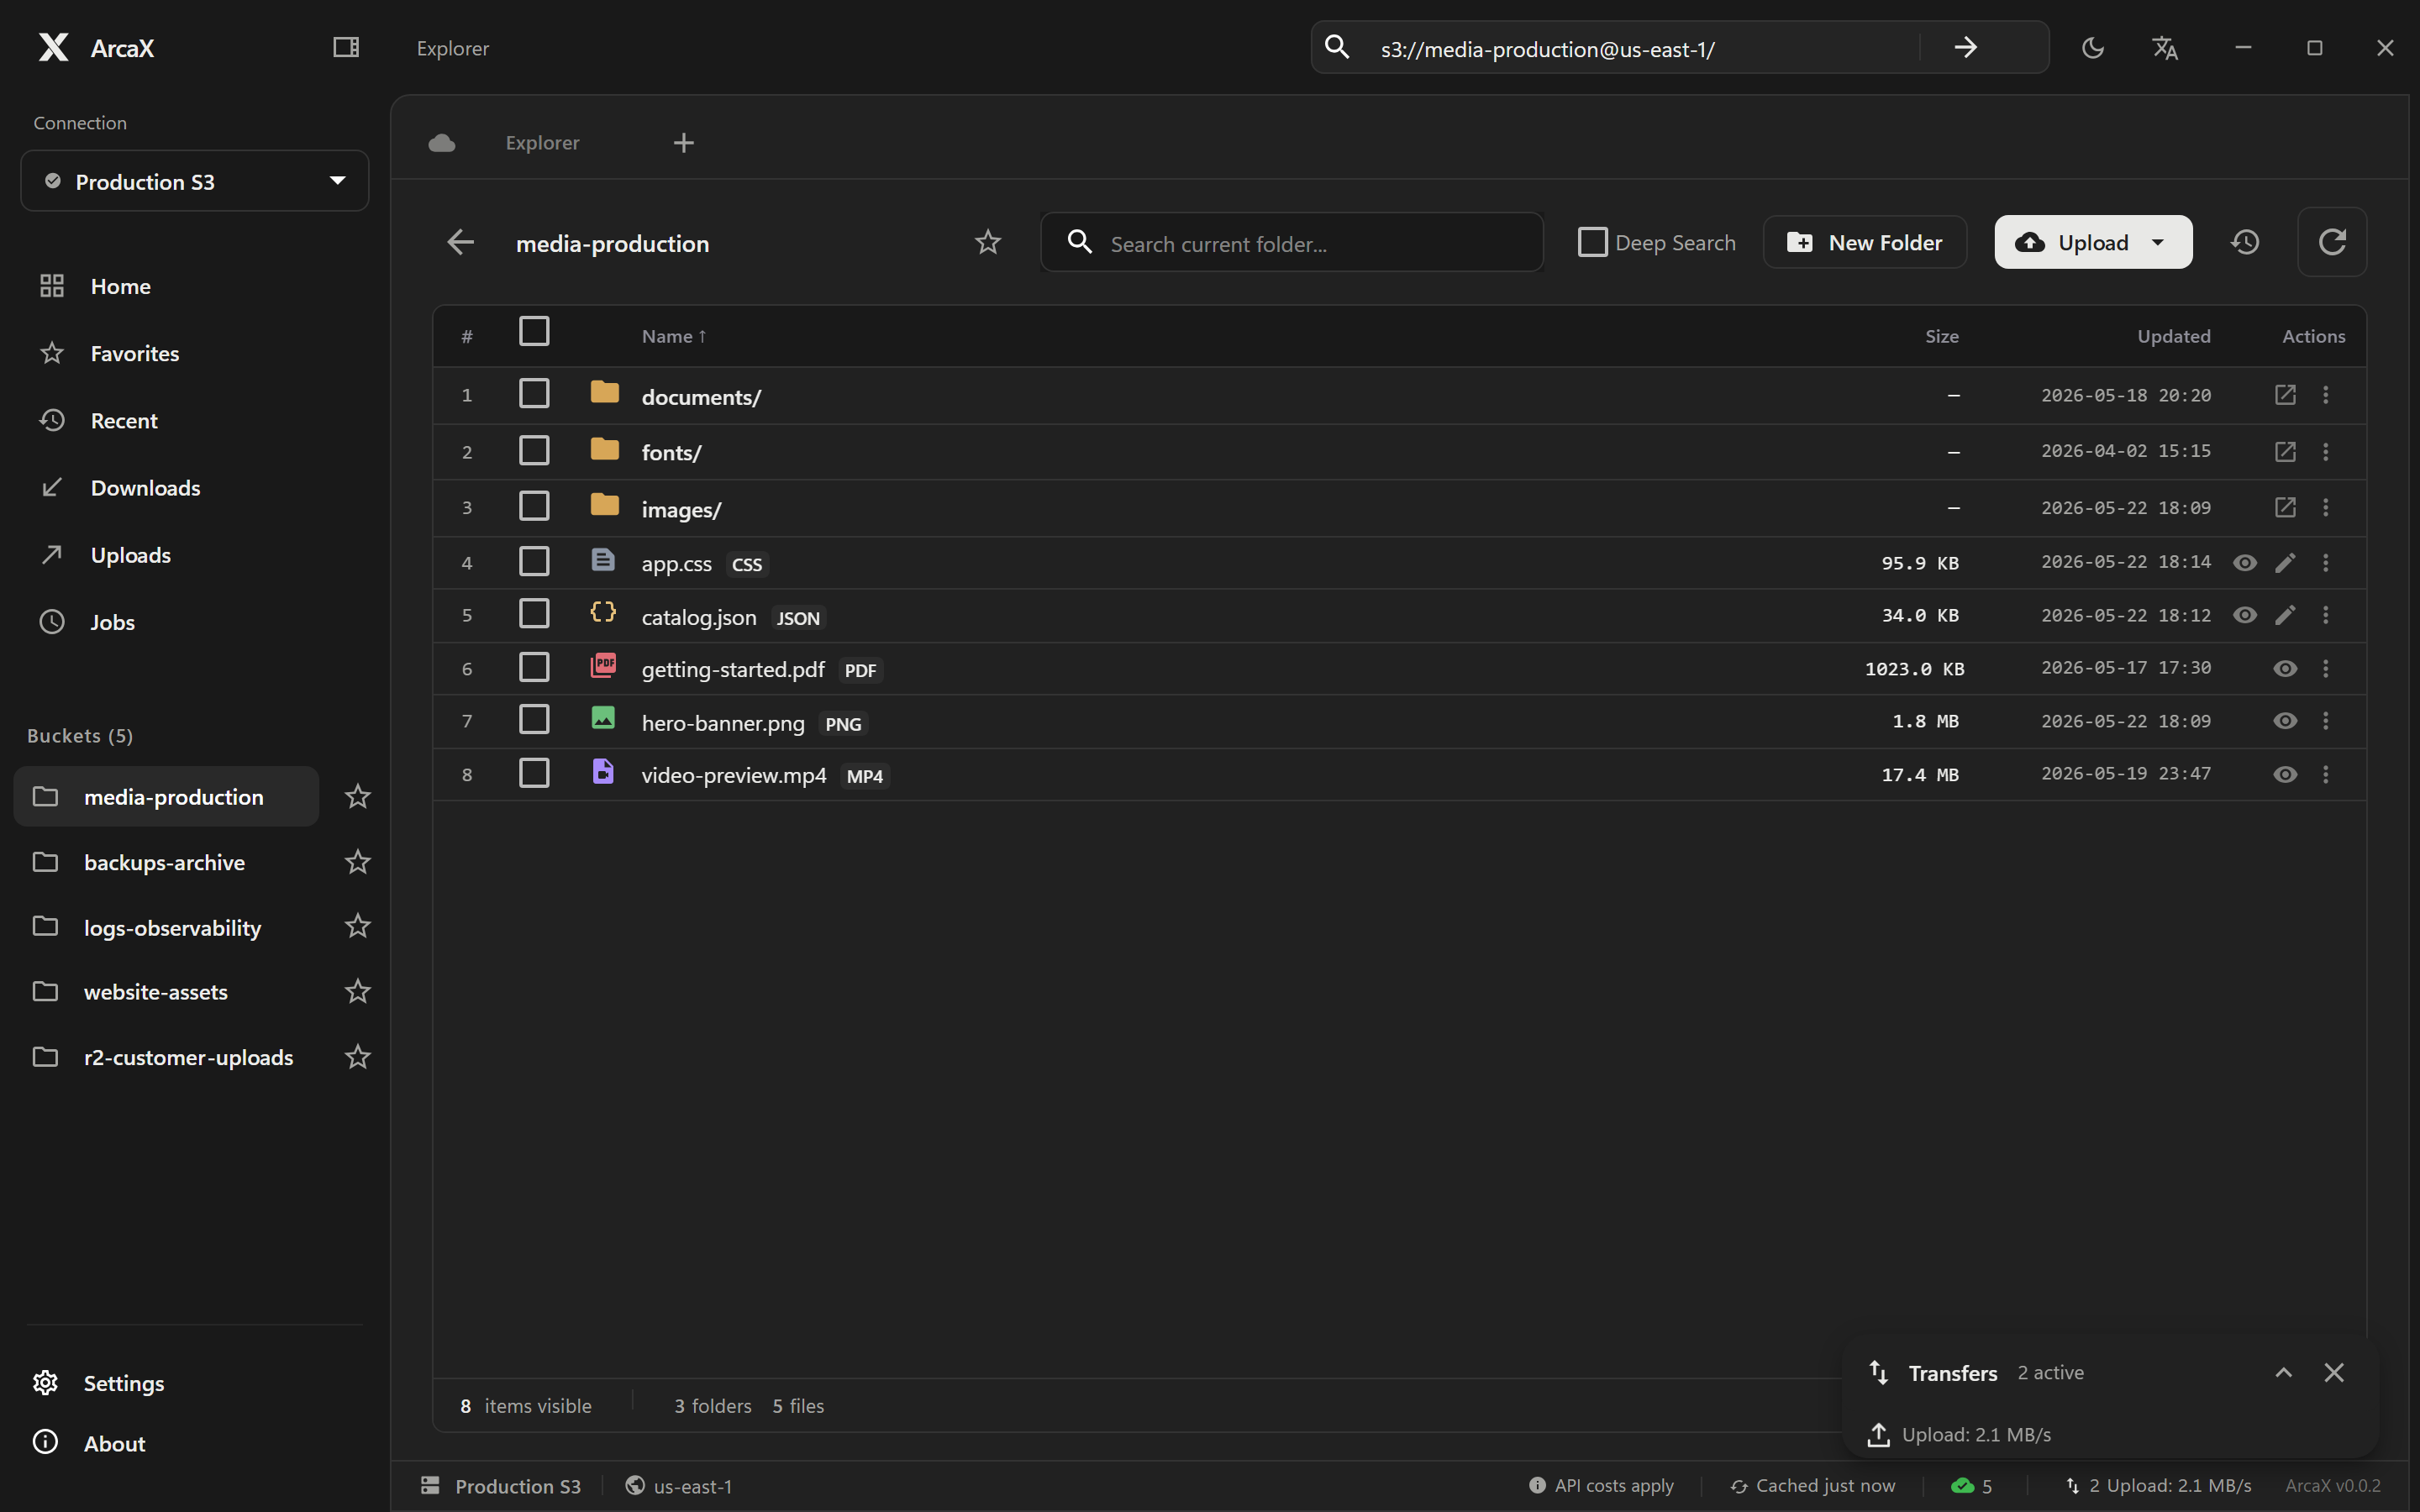Preview app.css with eye icon
2420x1512 pixels.
(x=2245, y=563)
